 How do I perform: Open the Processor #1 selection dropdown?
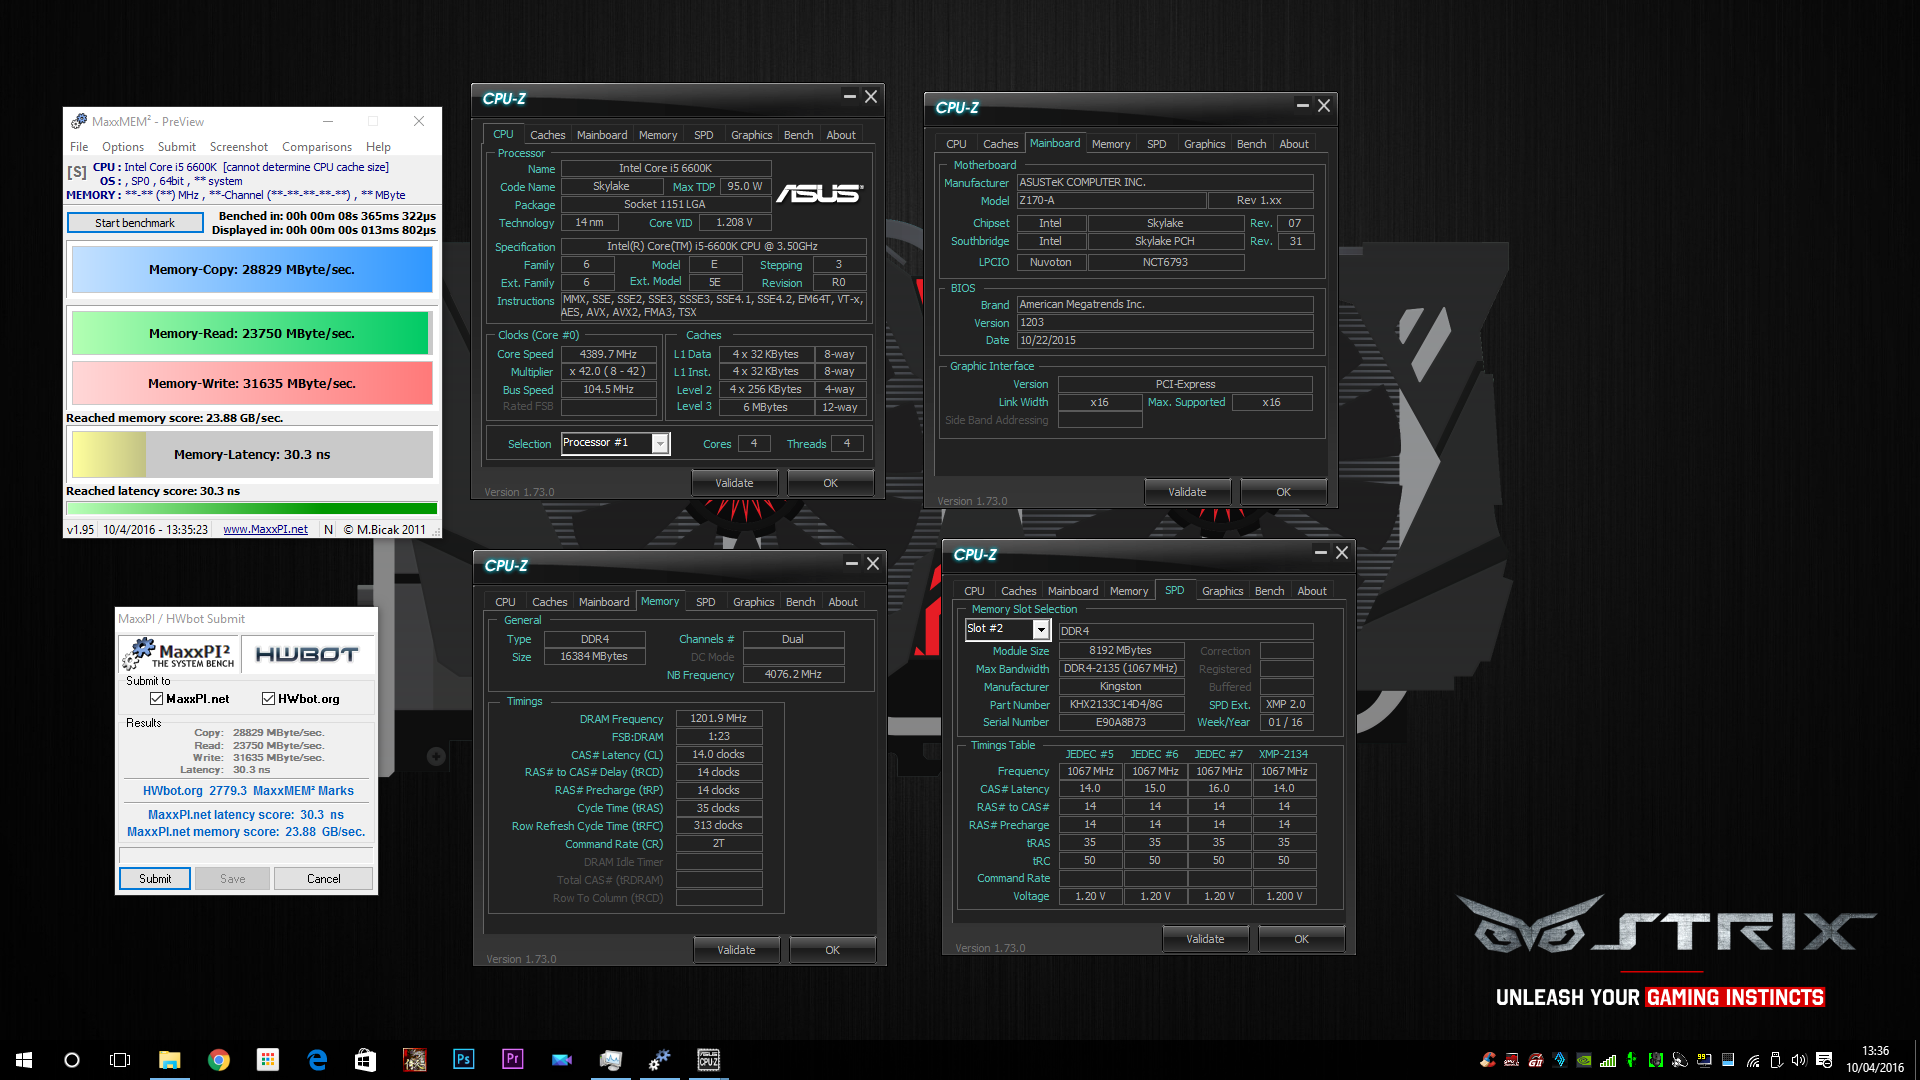coord(660,444)
